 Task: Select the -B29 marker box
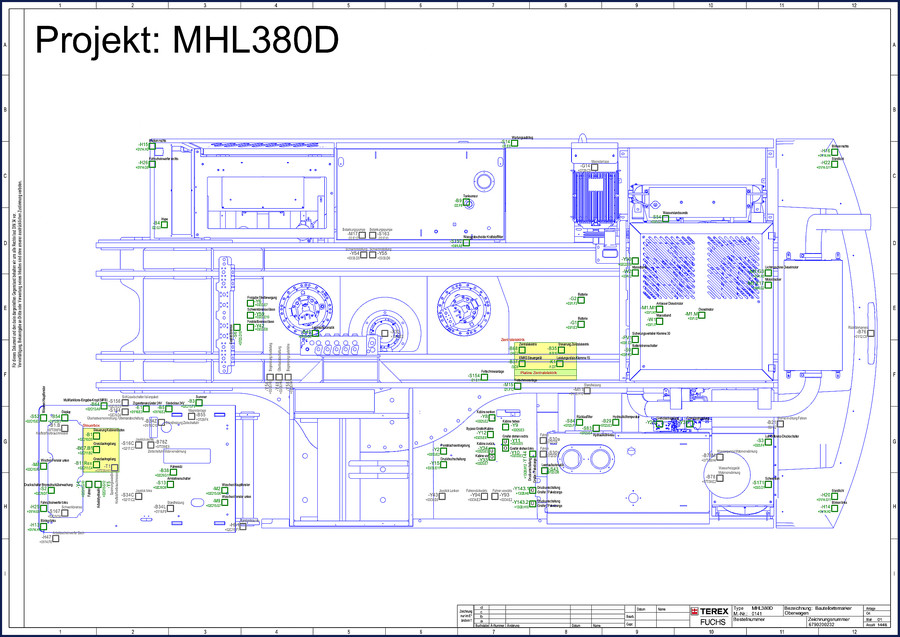(x=615, y=423)
